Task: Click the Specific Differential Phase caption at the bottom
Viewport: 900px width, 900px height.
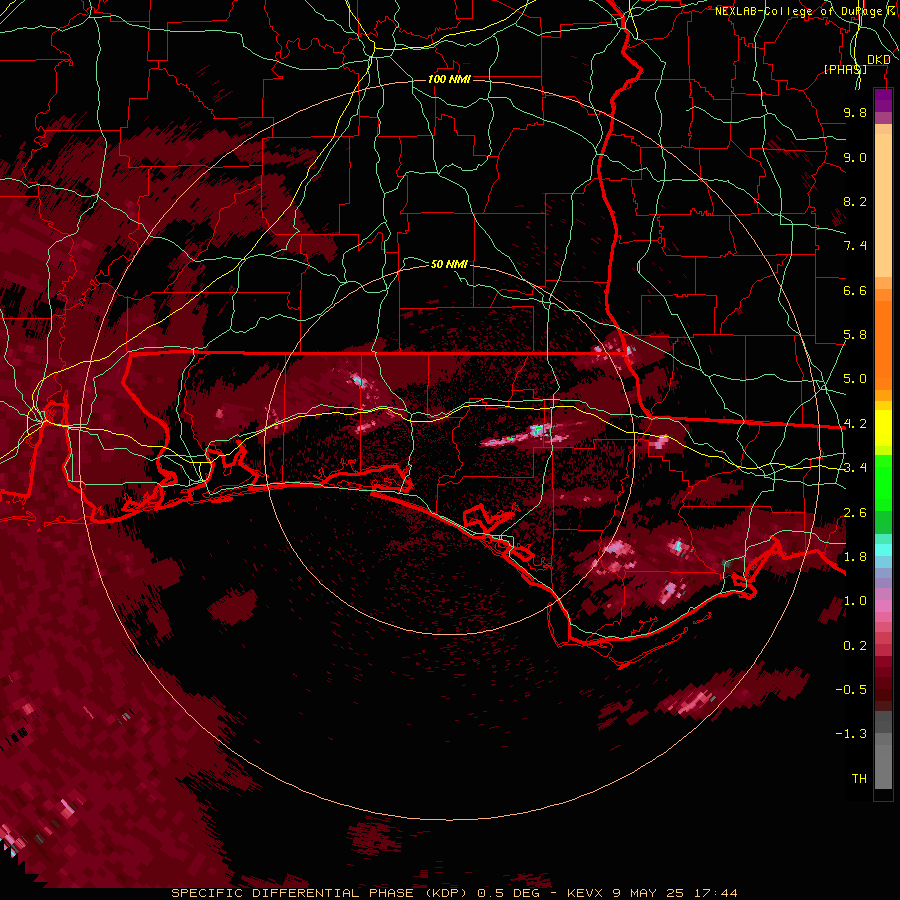Action: pos(454,893)
